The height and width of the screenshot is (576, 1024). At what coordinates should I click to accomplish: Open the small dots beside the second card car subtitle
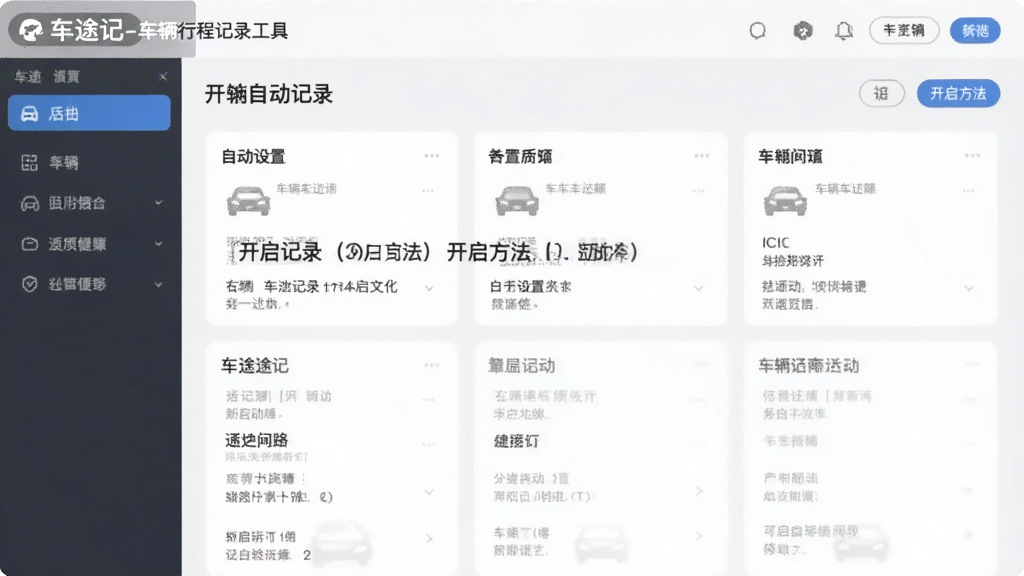(x=698, y=191)
